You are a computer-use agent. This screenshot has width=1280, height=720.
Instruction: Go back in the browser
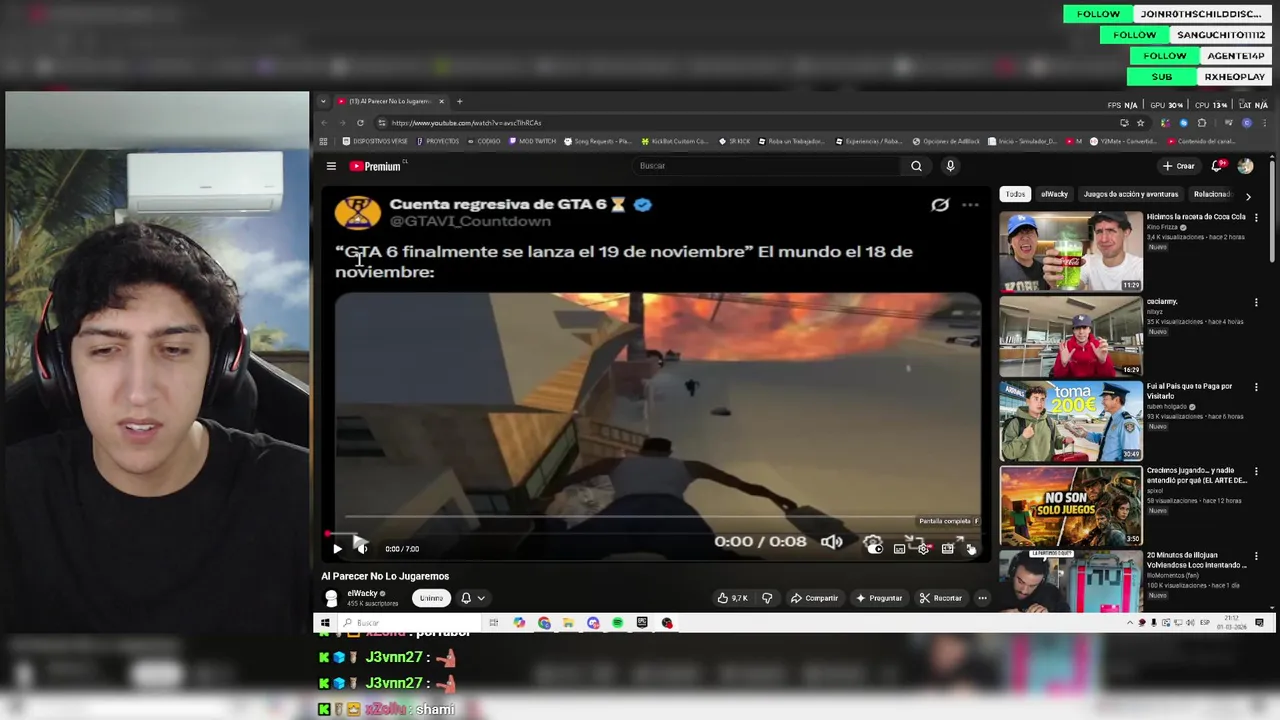[323, 123]
